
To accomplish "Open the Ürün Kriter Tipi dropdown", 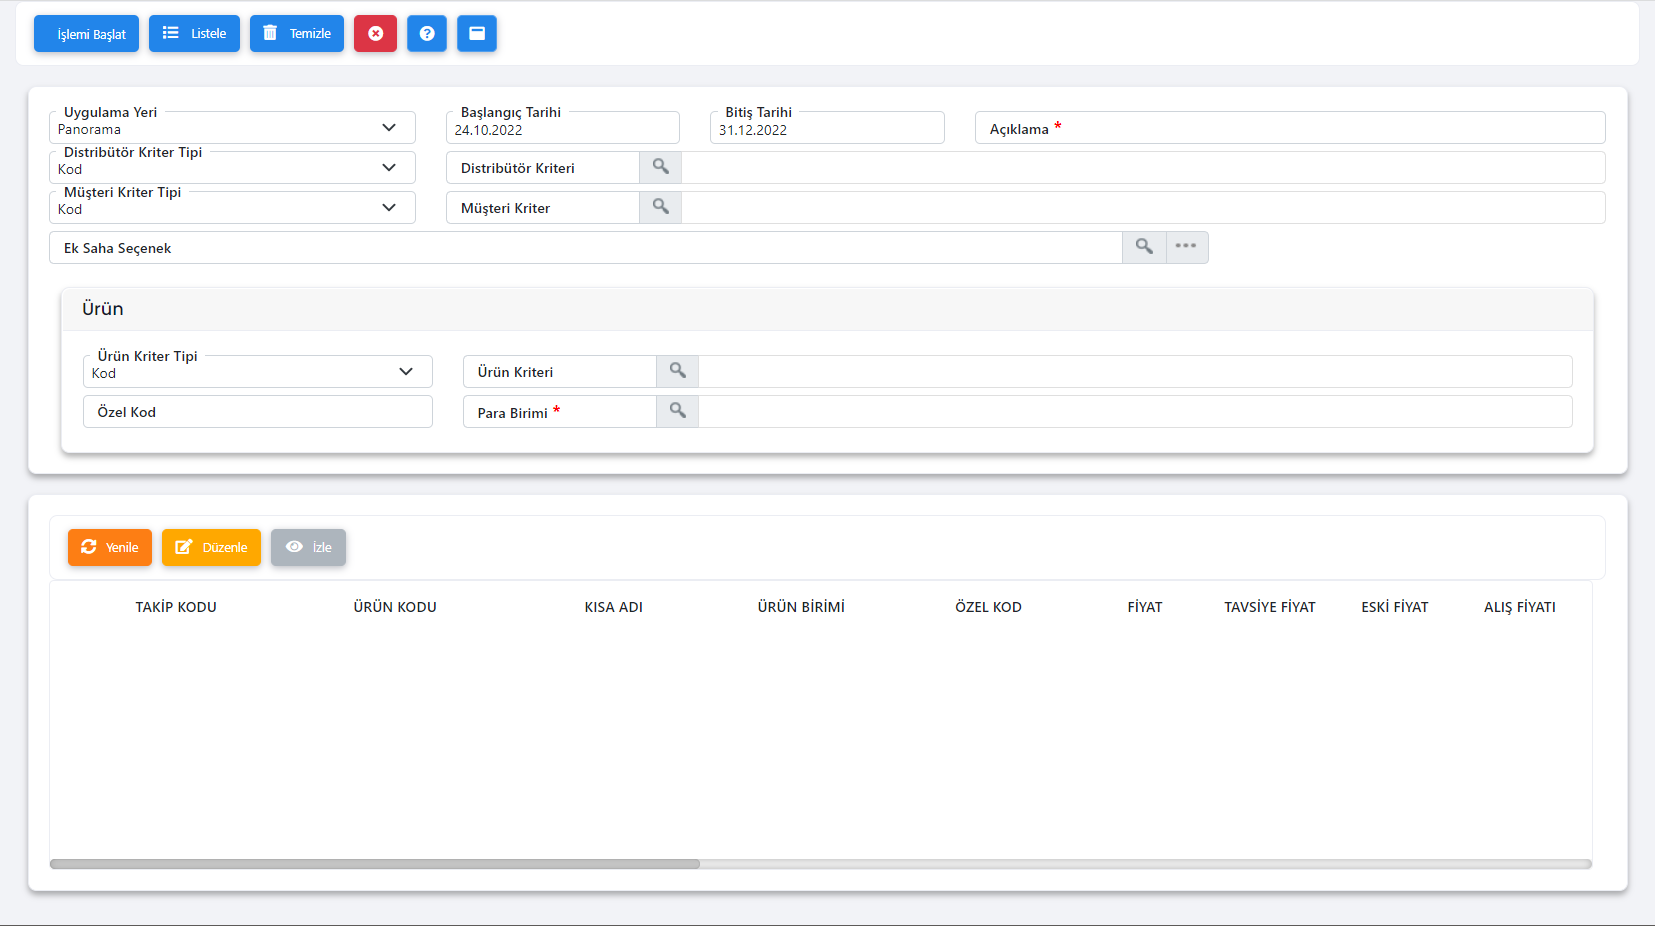I will pyautogui.click(x=406, y=372).
